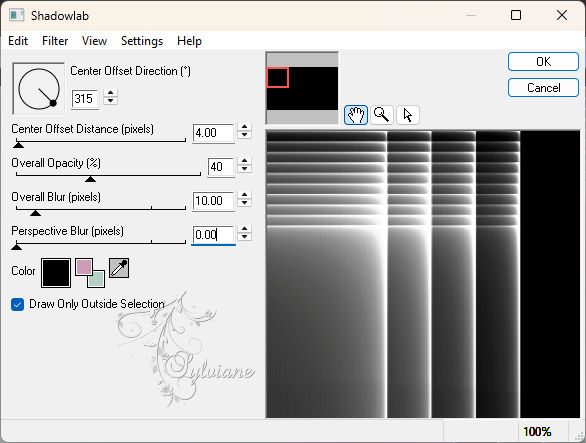
Task: Click the red navigator rectangle thumbnail
Action: [x=277, y=77]
